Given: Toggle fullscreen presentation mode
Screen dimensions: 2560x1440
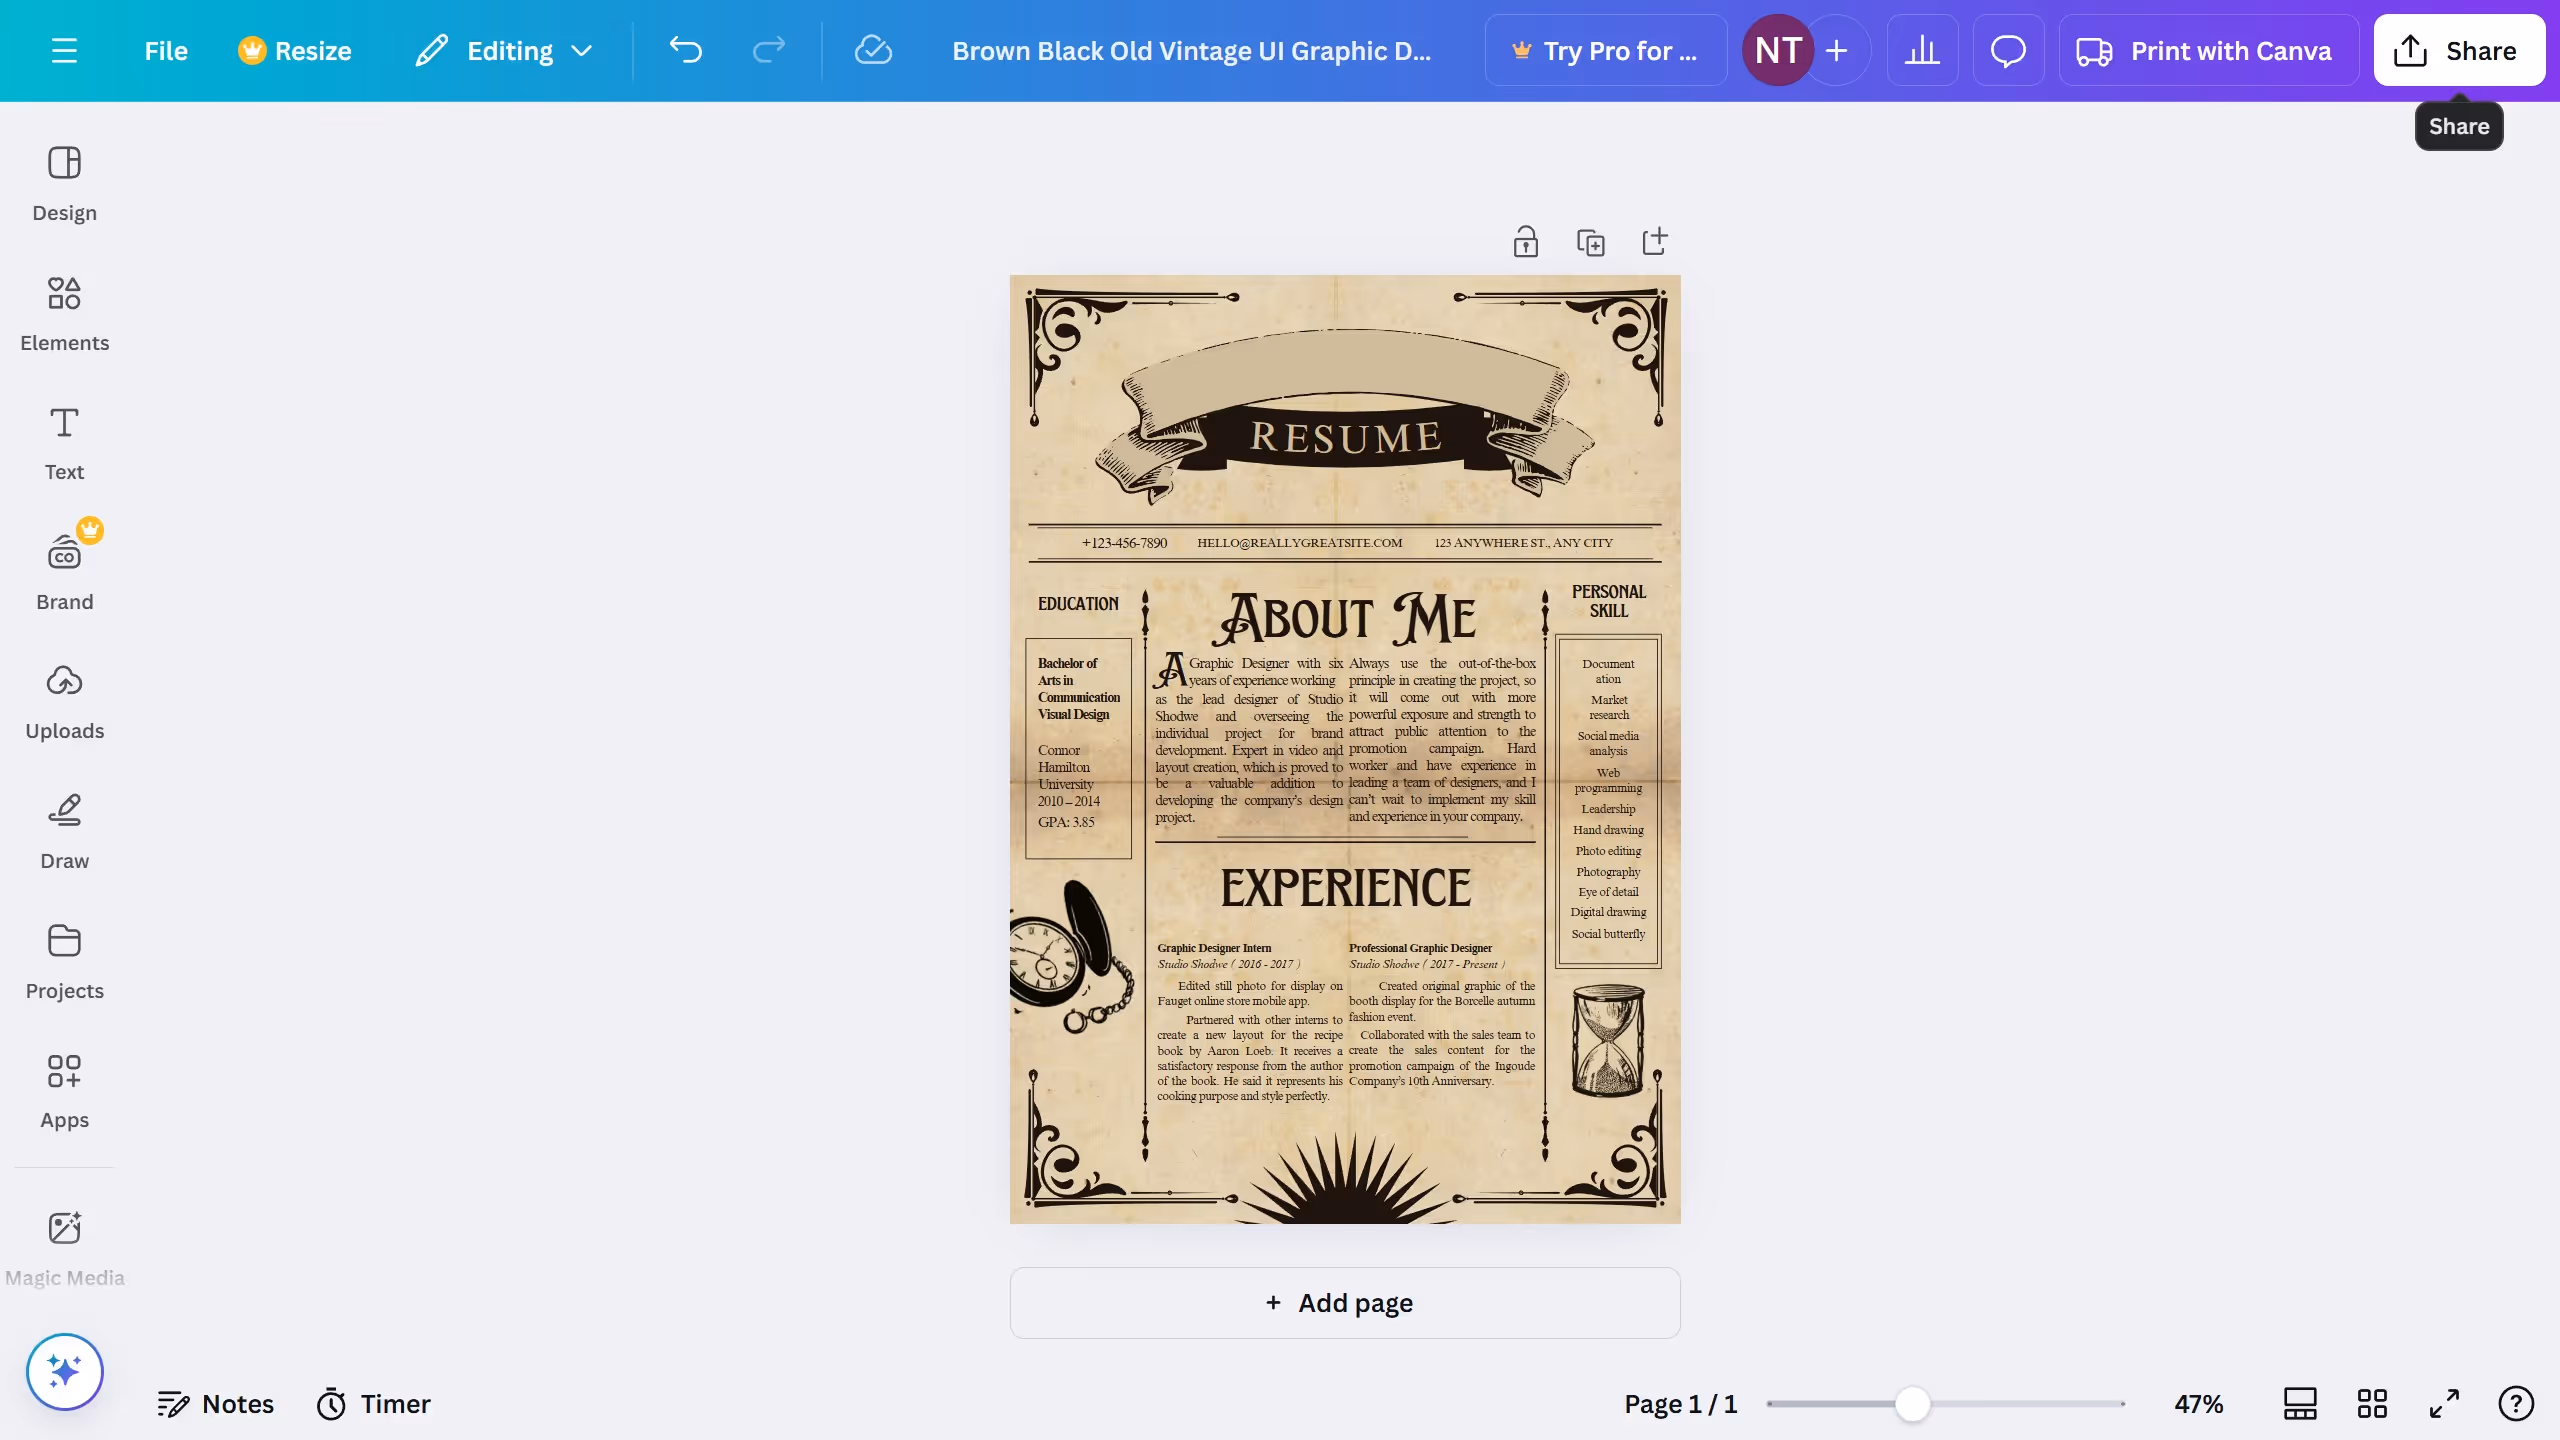Looking at the screenshot, I should pos(2442,1403).
